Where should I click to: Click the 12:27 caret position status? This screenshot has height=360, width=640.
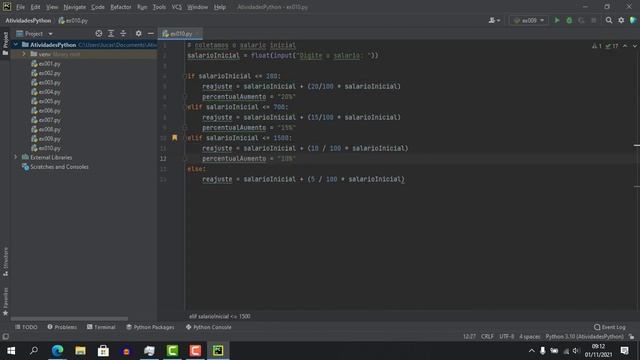(469, 337)
